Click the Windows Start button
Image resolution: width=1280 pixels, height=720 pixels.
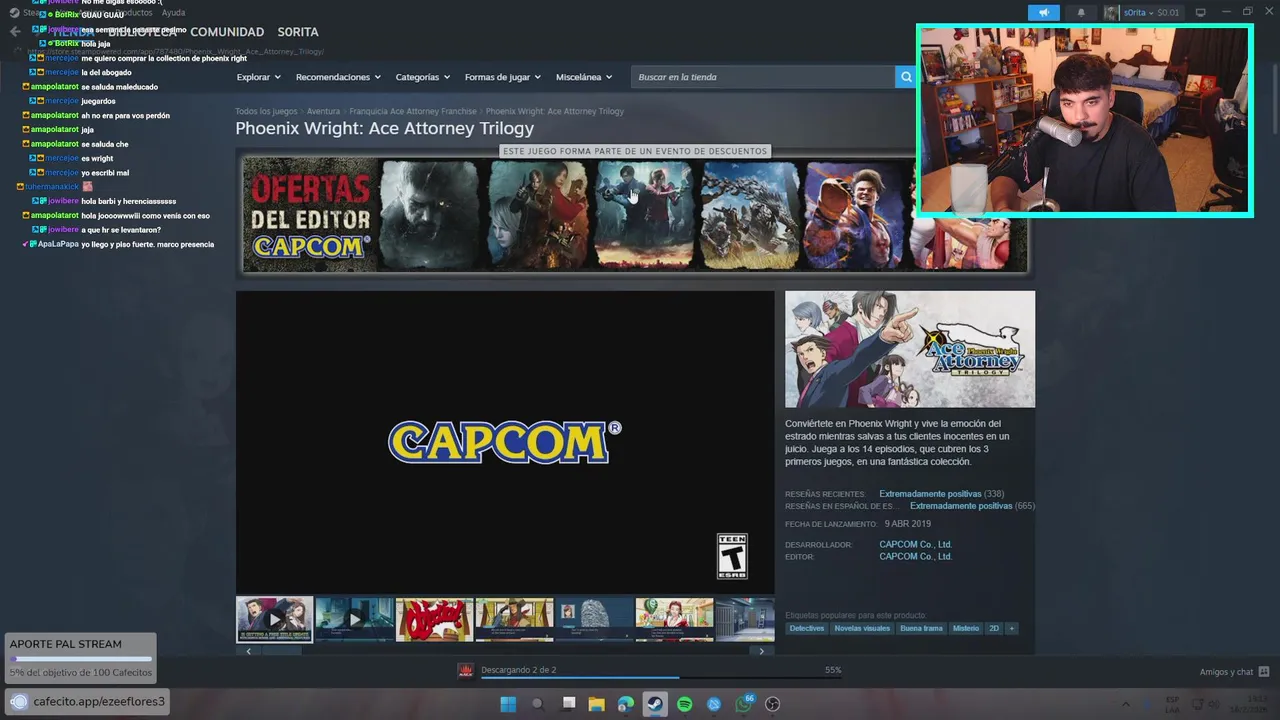point(508,704)
